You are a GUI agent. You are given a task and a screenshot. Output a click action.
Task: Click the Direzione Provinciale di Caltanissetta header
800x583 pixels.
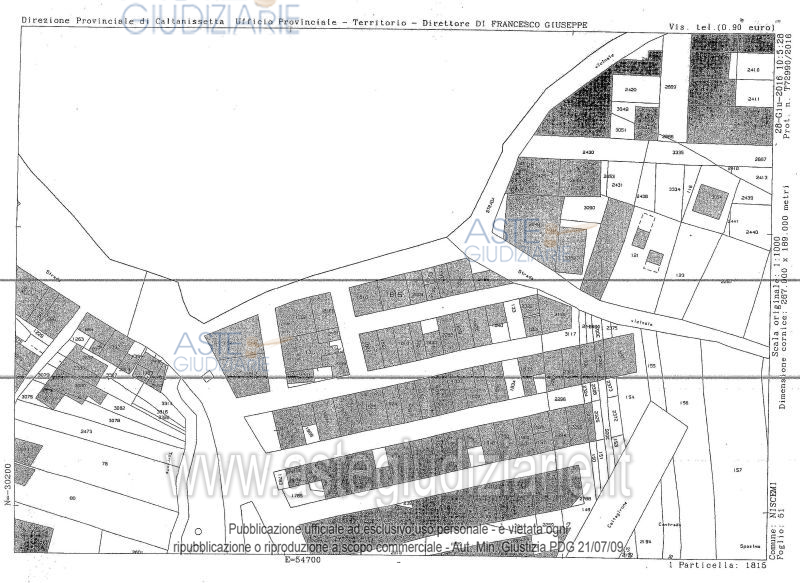128,20
